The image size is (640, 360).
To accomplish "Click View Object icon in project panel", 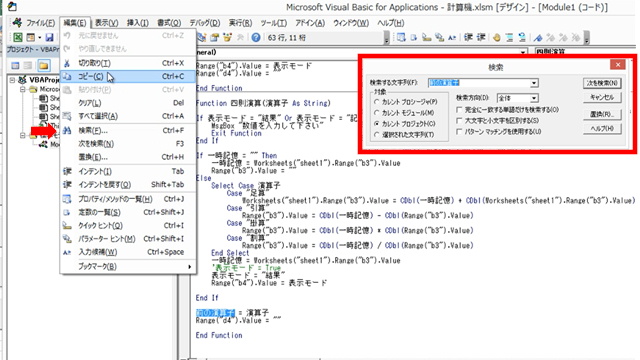I will pyautogui.click(x=28, y=65).
